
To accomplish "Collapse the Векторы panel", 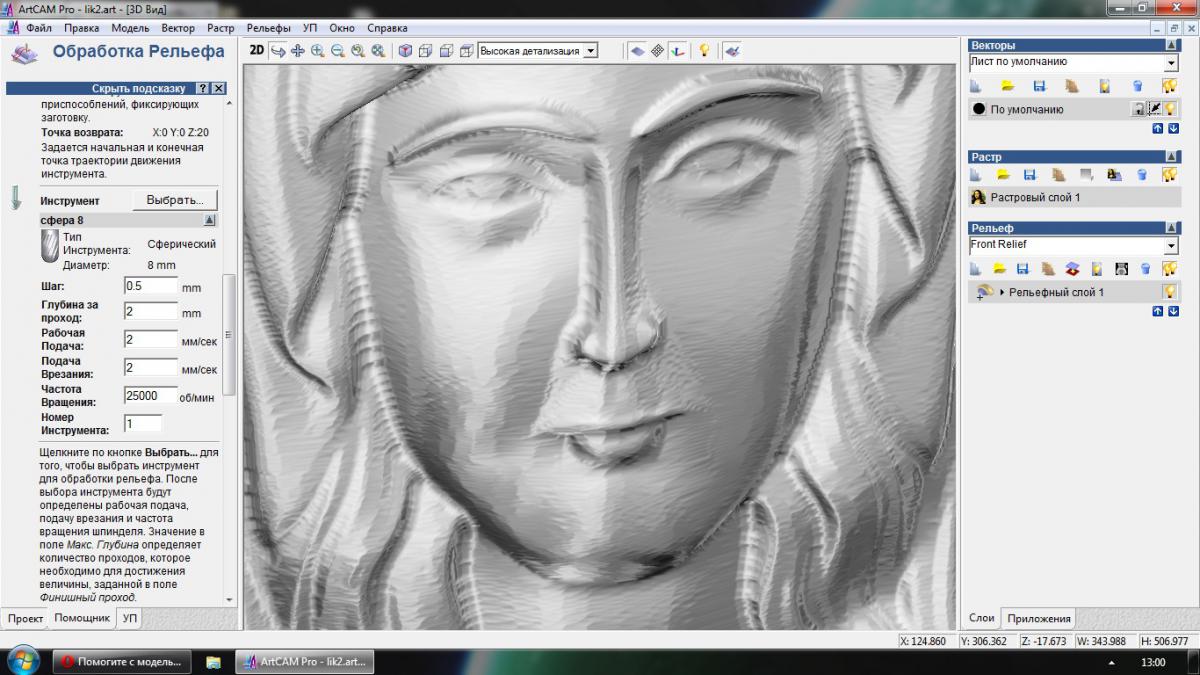I will pos(1171,46).
